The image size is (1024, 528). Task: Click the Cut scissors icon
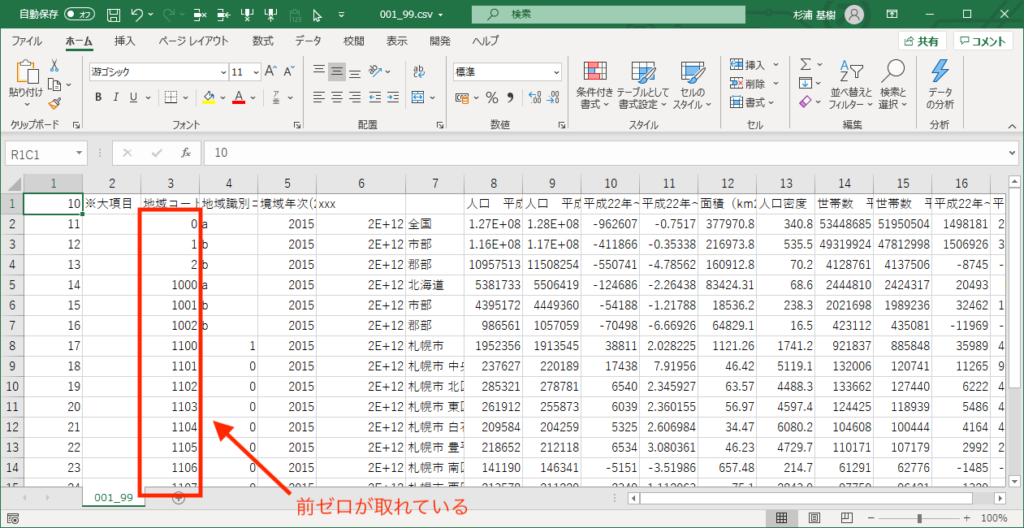click(x=54, y=66)
